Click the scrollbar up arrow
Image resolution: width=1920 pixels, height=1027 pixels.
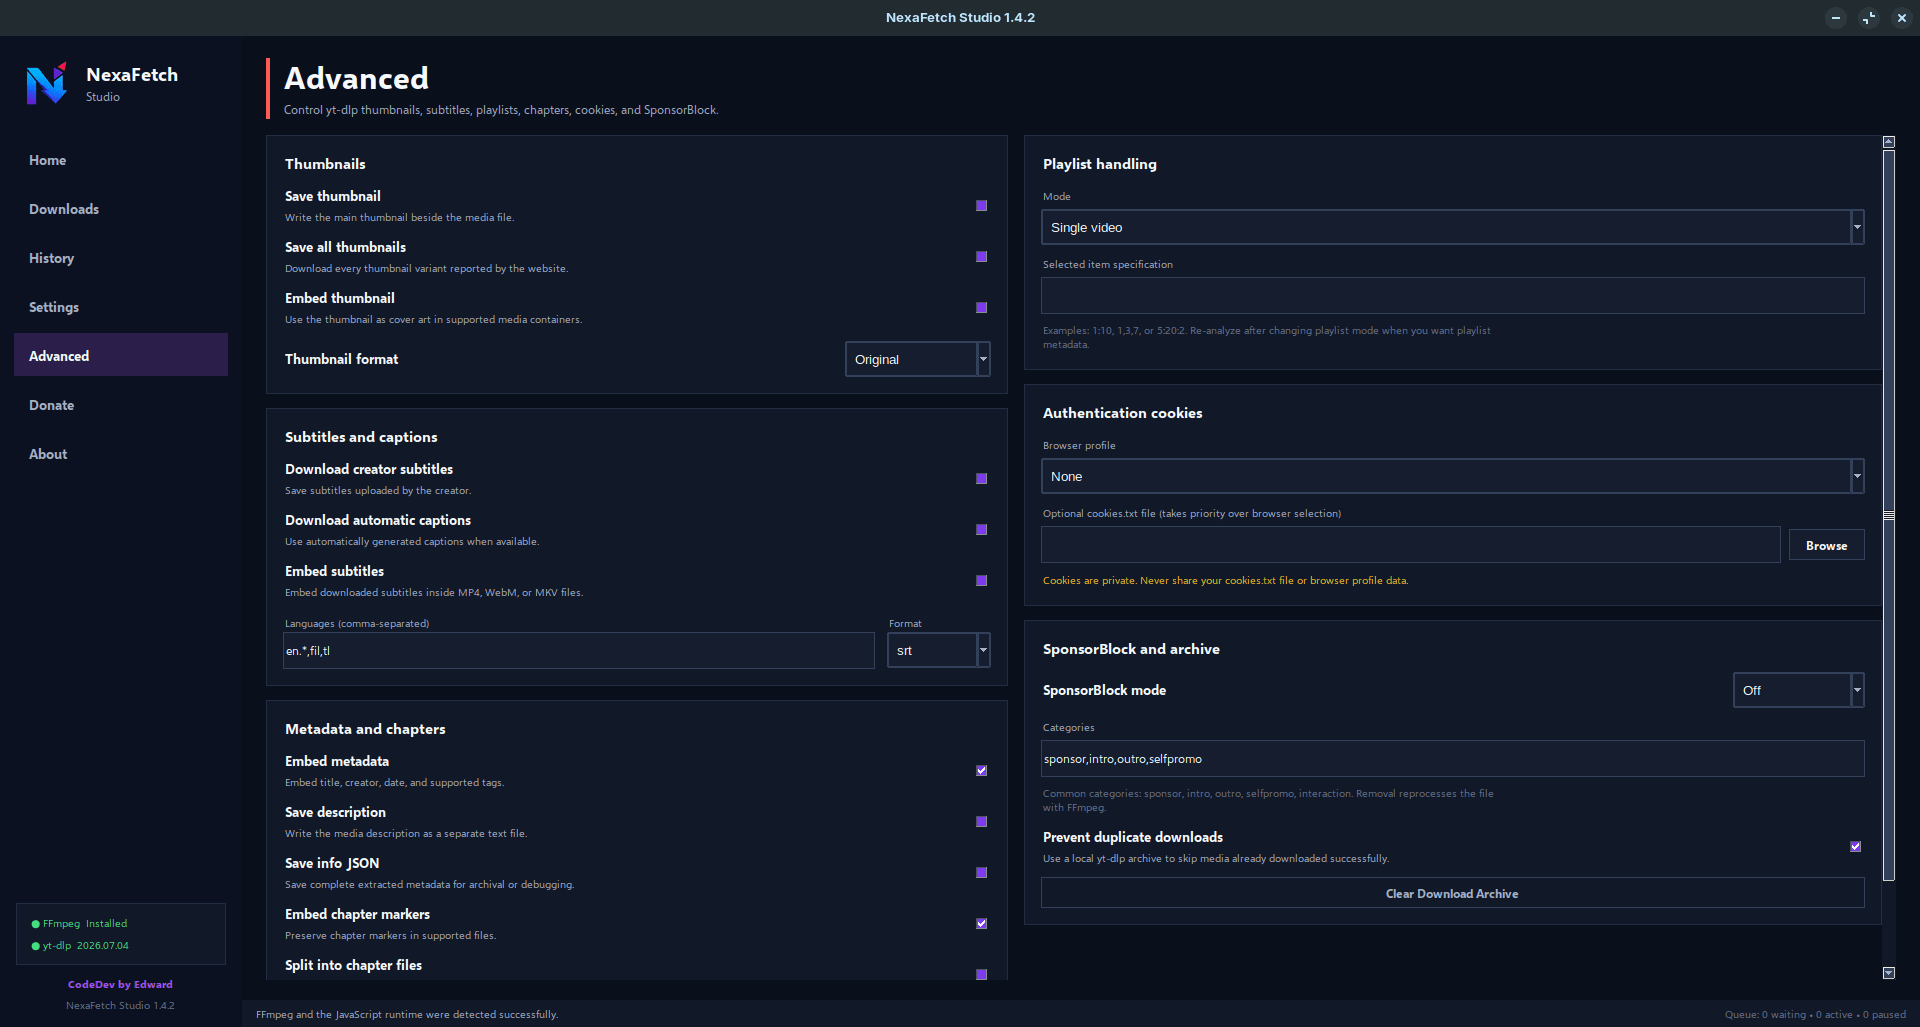[1889, 142]
